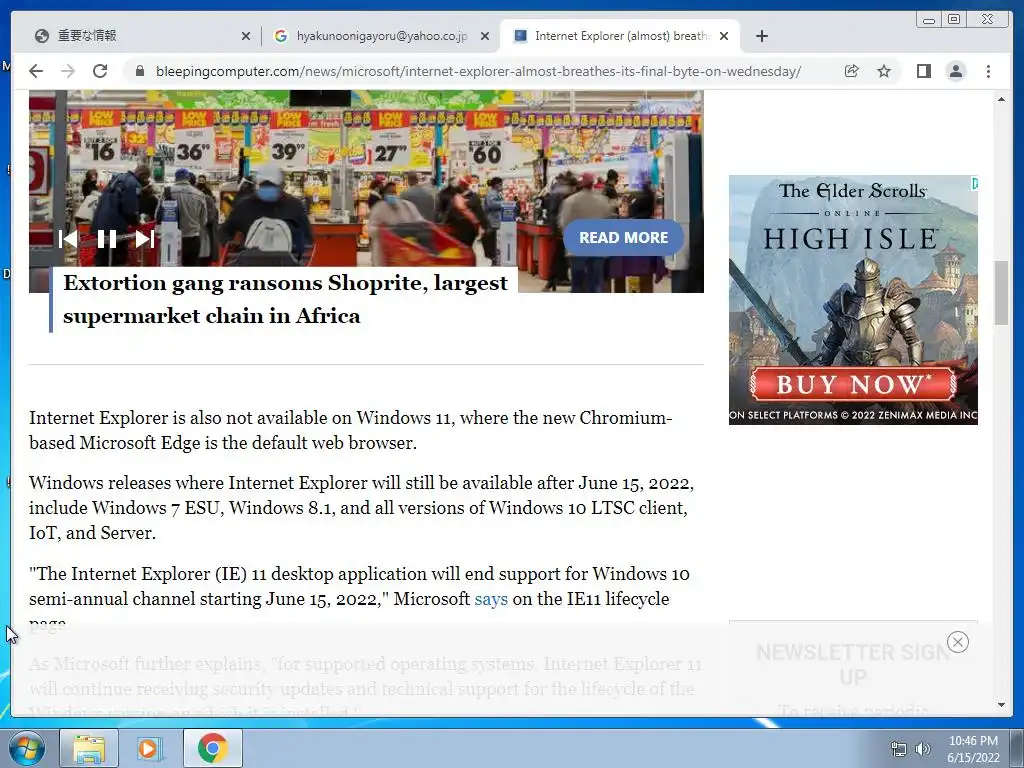Open the Chrome three-dot menu
The height and width of the screenshot is (768, 1024).
click(x=988, y=71)
